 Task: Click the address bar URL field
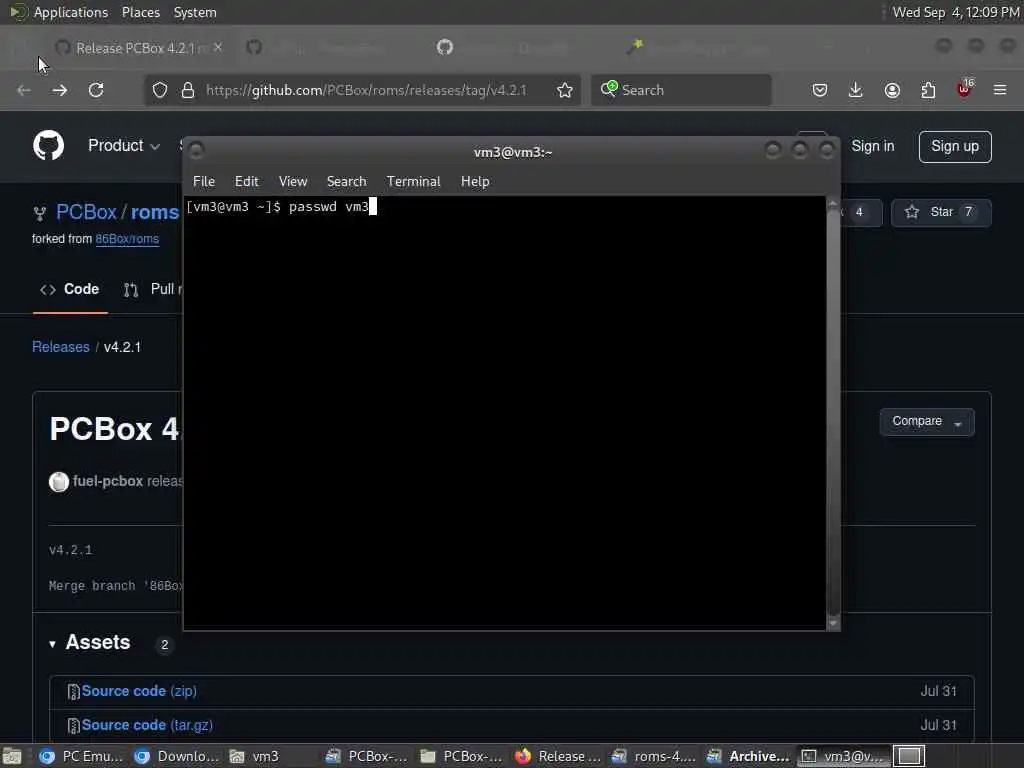366,90
